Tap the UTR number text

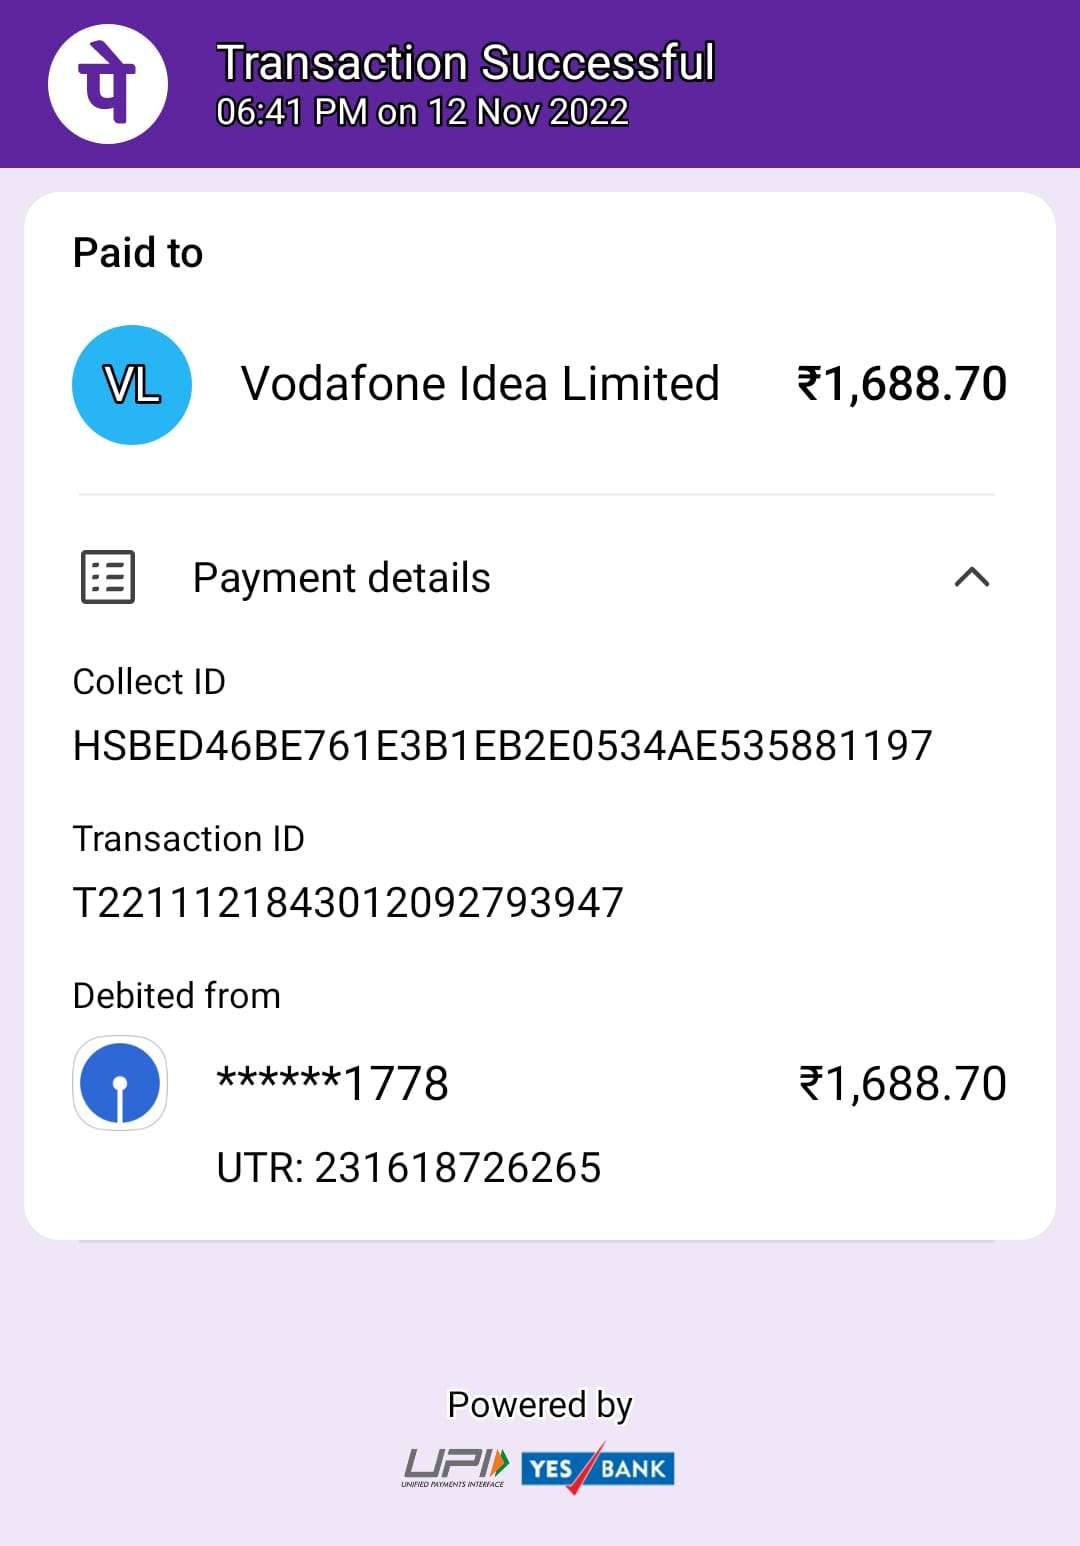click(409, 1168)
